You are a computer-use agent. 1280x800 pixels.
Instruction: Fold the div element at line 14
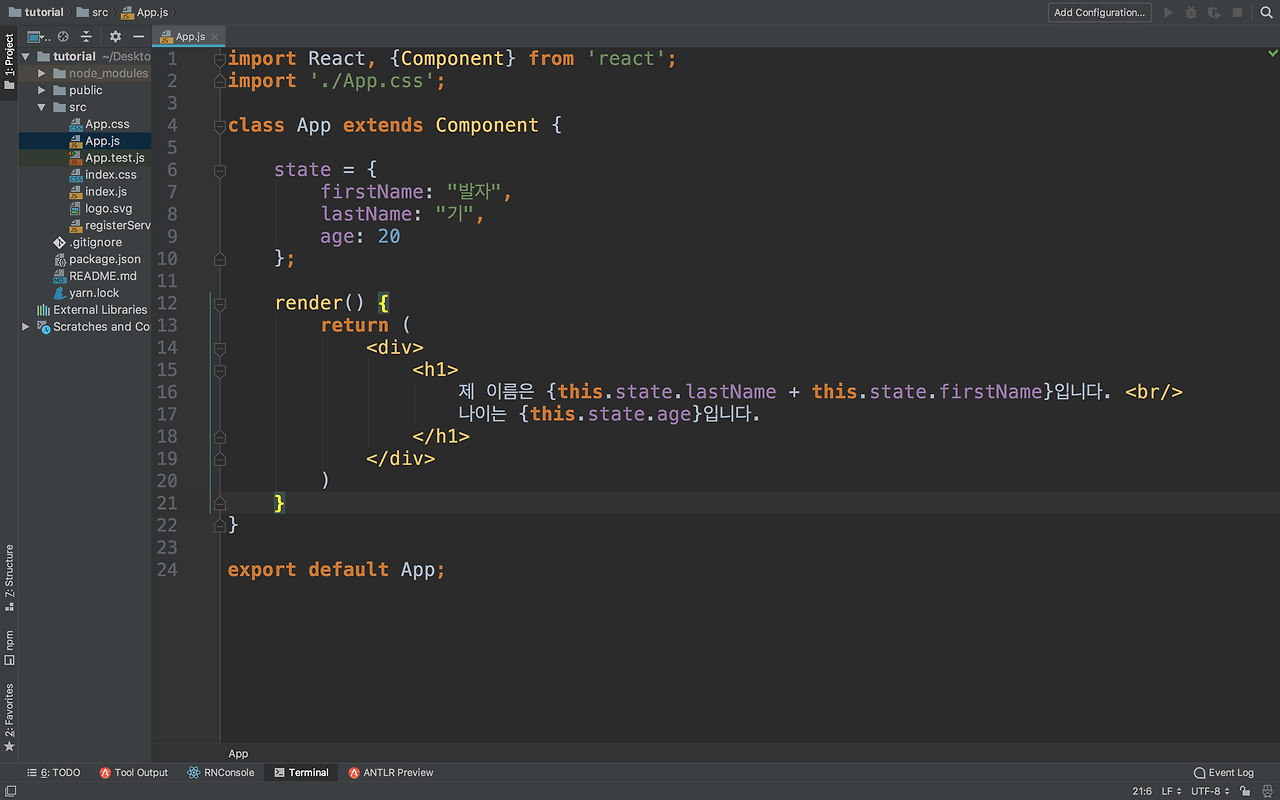pyautogui.click(x=219, y=348)
